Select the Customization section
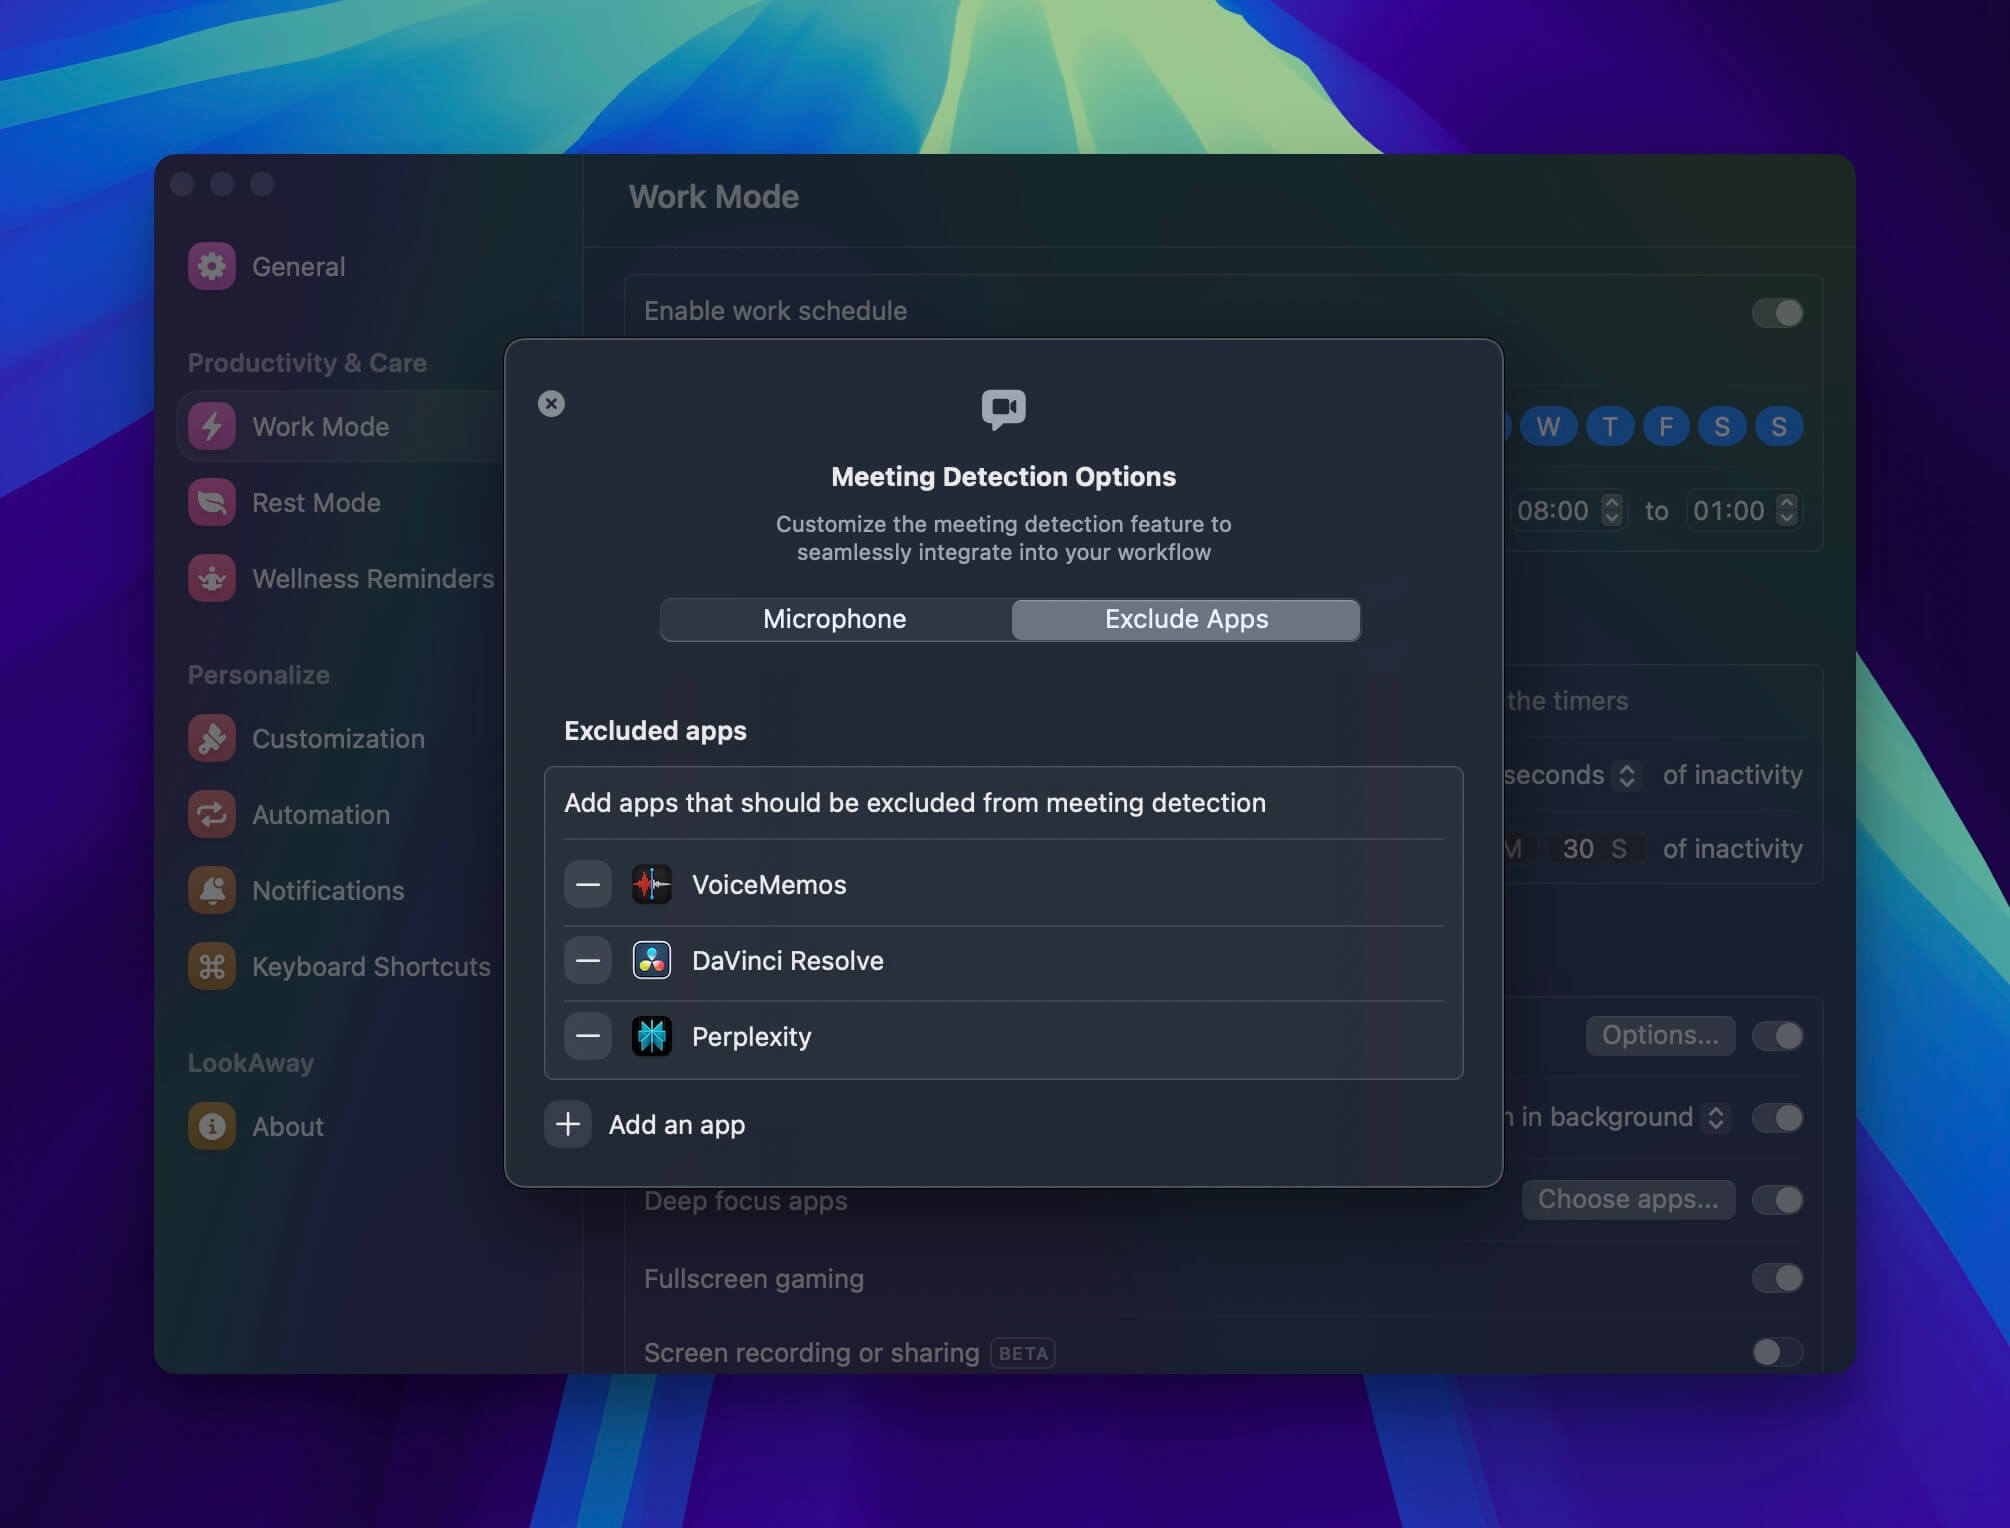 (x=337, y=738)
